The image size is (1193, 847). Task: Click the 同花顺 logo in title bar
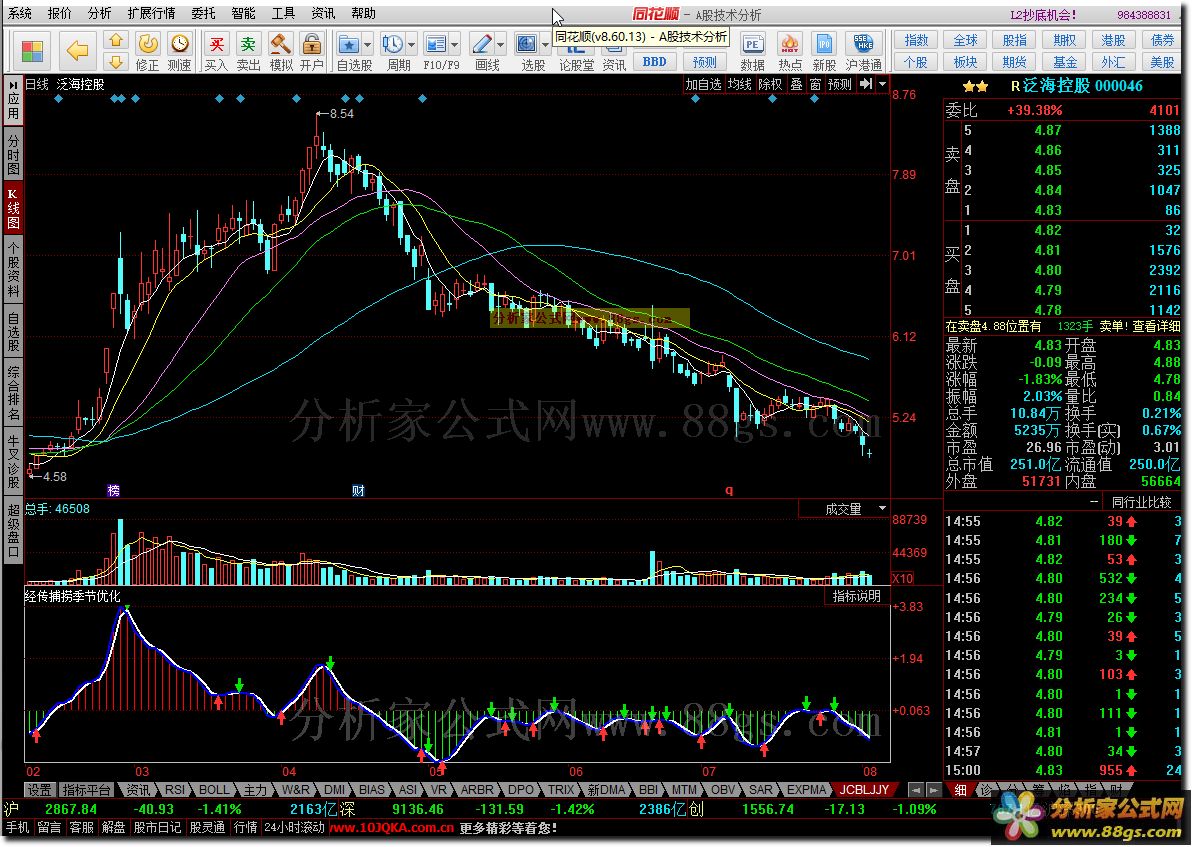tap(654, 14)
